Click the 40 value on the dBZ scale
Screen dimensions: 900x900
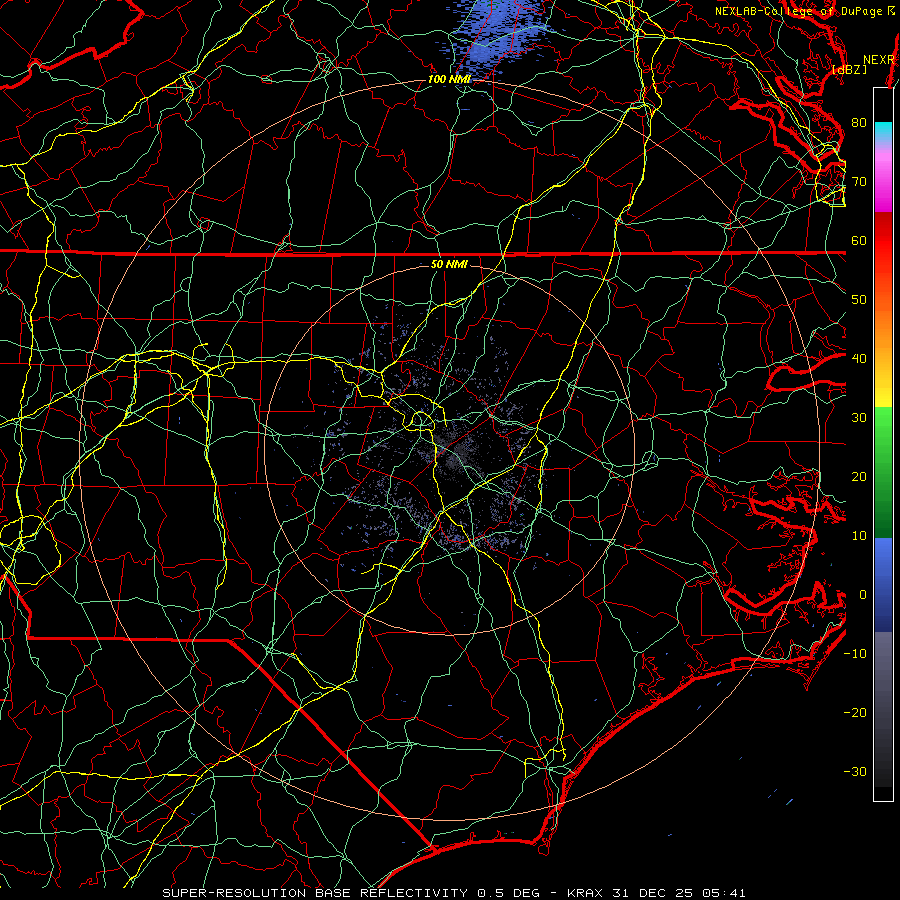point(859,359)
